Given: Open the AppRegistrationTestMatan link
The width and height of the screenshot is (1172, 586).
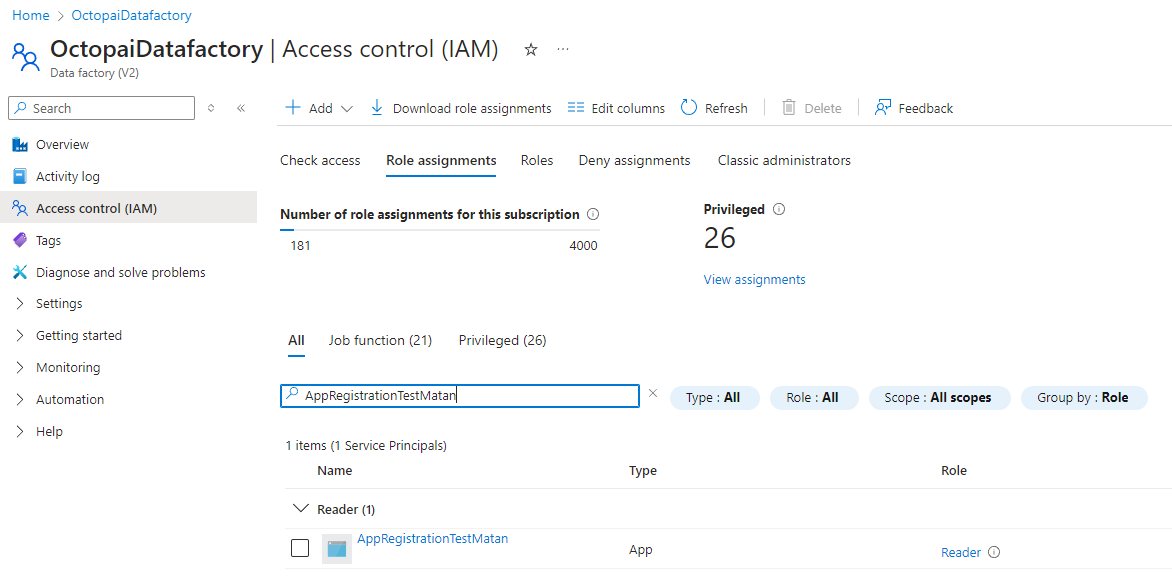Looking at the screenshot, I should pos(432,539).
